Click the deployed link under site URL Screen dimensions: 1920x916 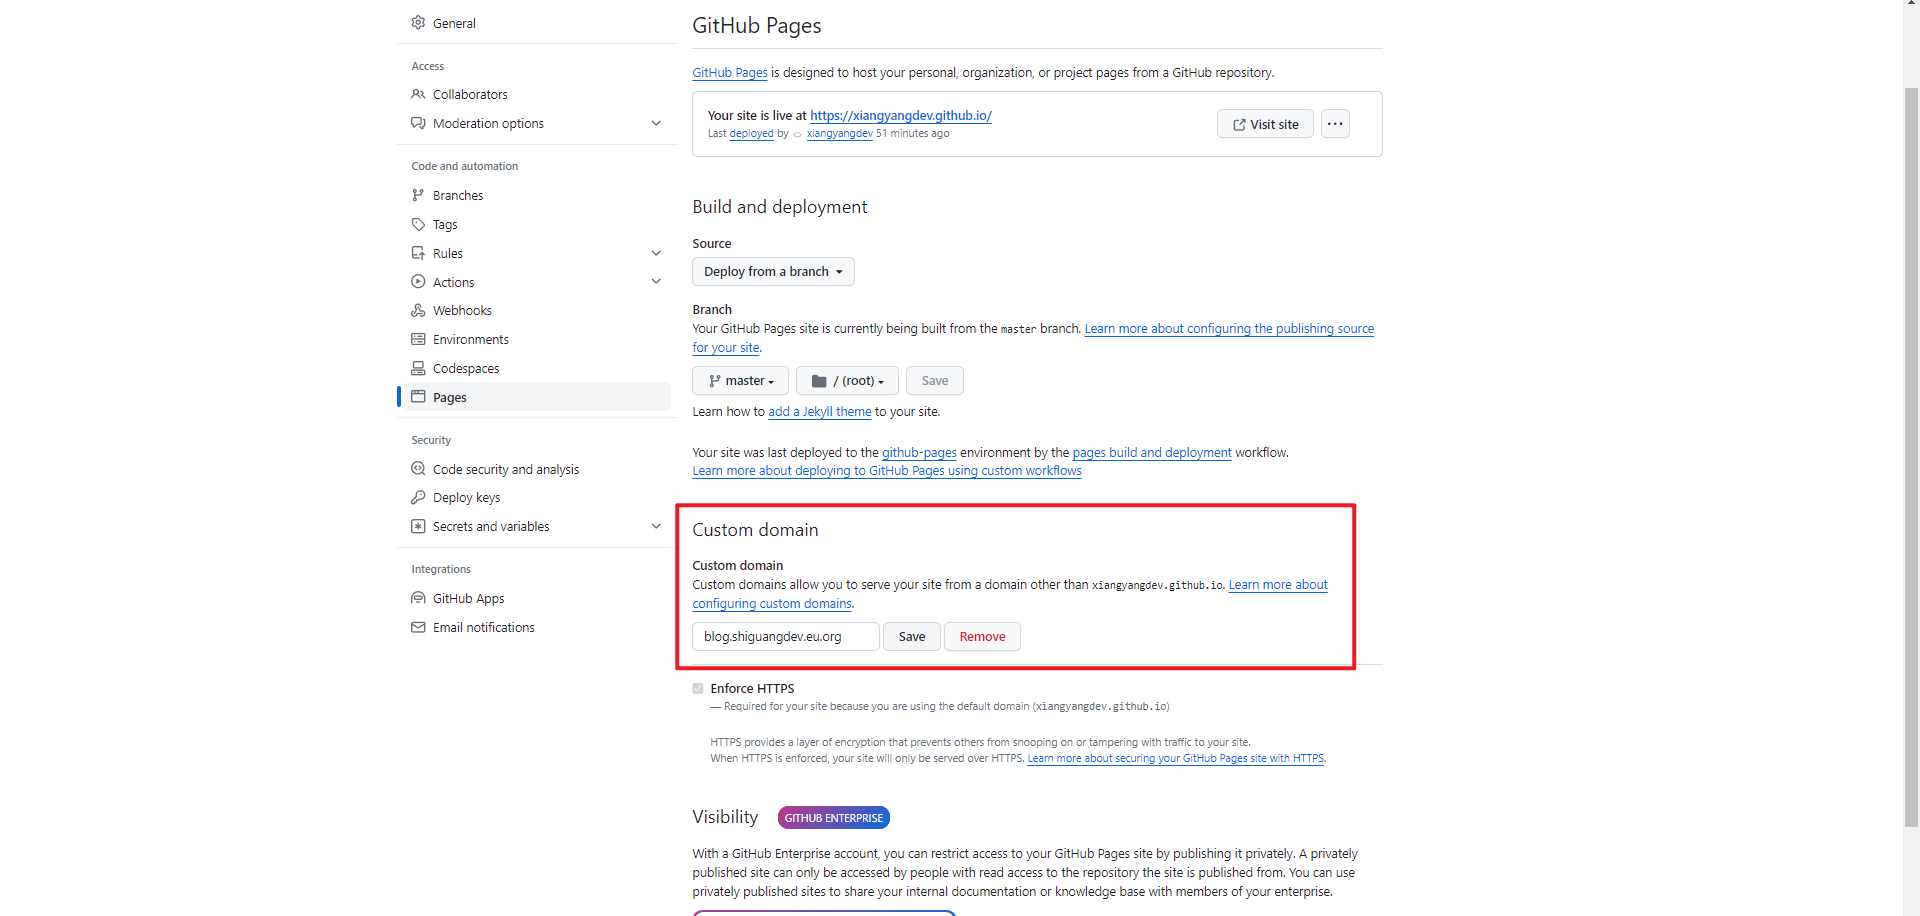coord(752,134)
